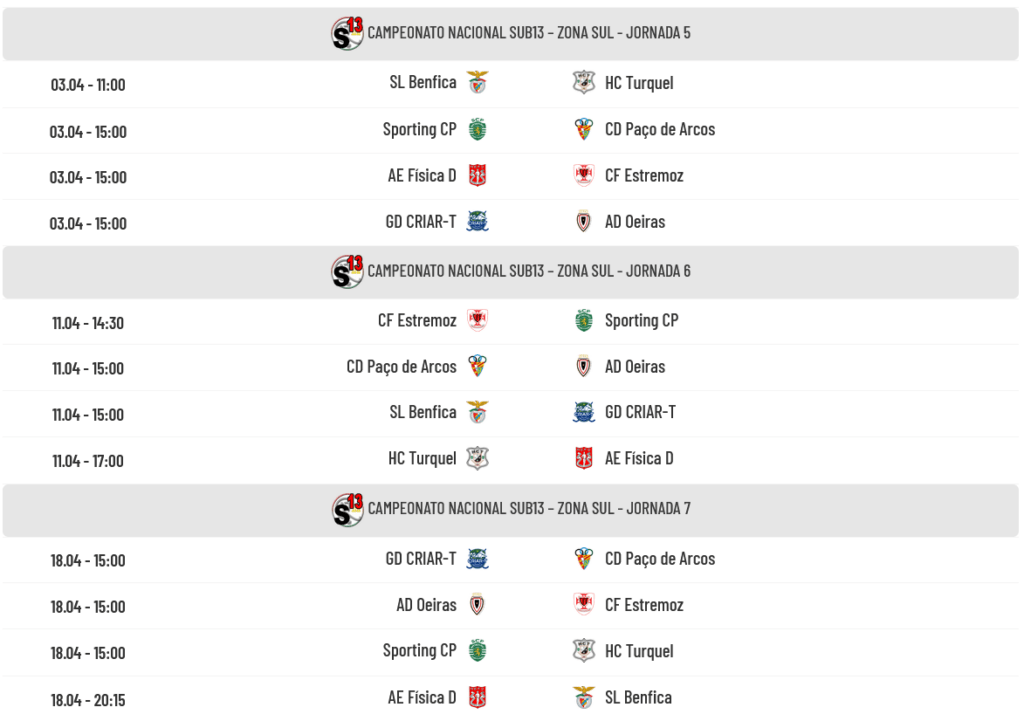Click Sporting CP crest in 03.04 match

coord(477,129)
